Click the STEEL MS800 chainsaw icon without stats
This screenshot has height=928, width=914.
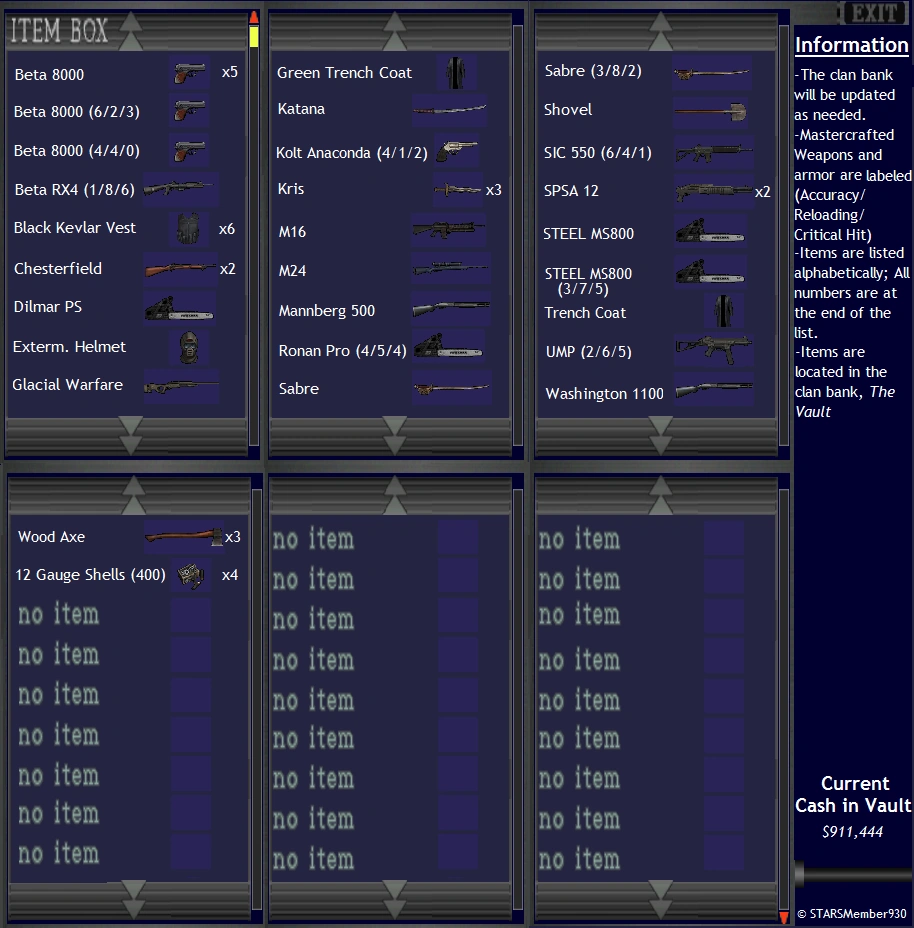712,232
